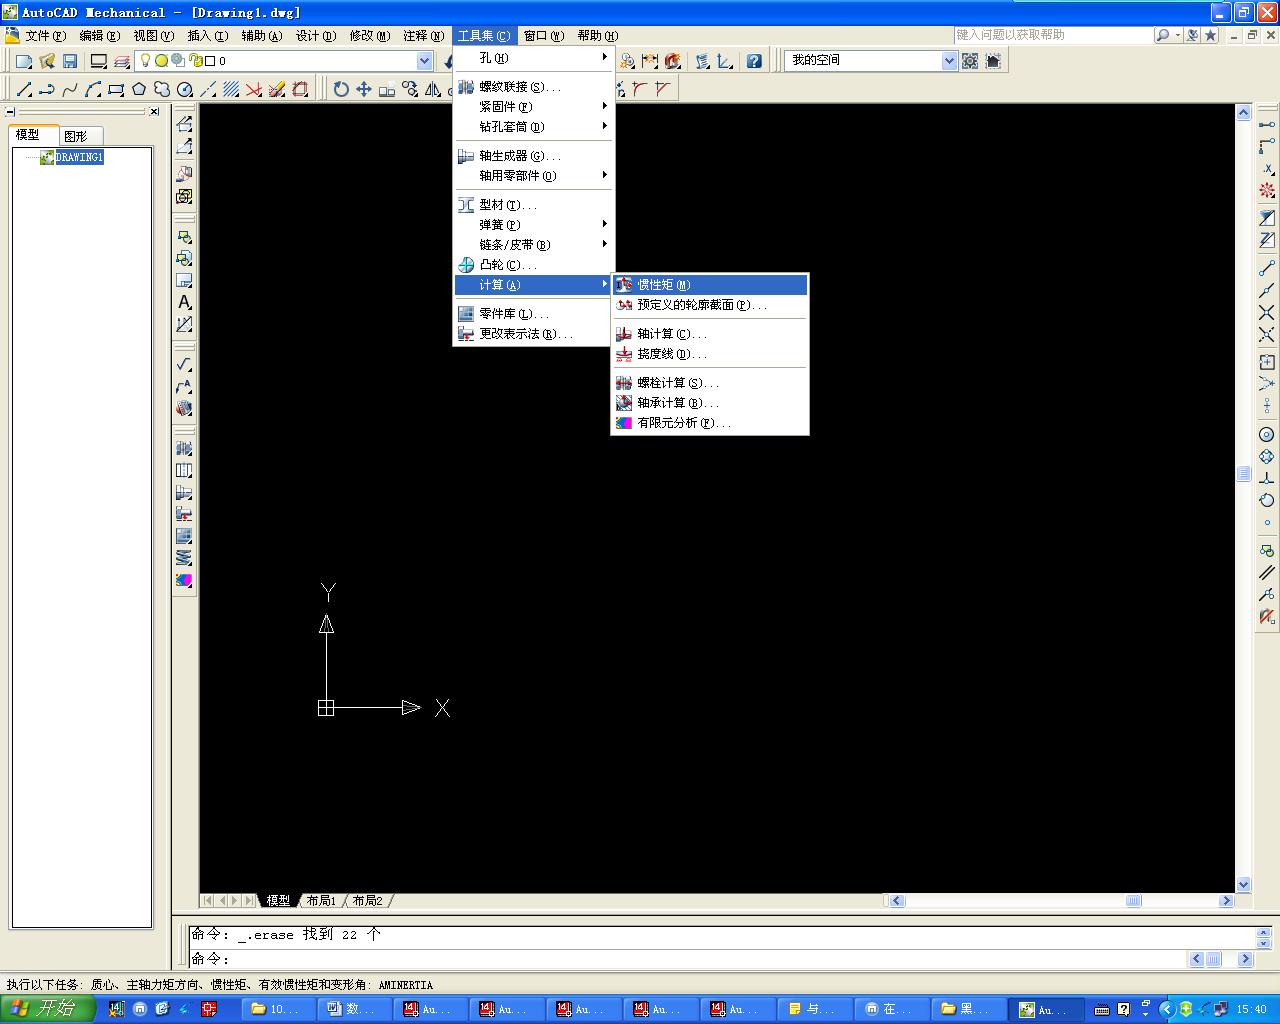
Task: Choose 轴承计算 menu entry
Action: coord(710,403)
